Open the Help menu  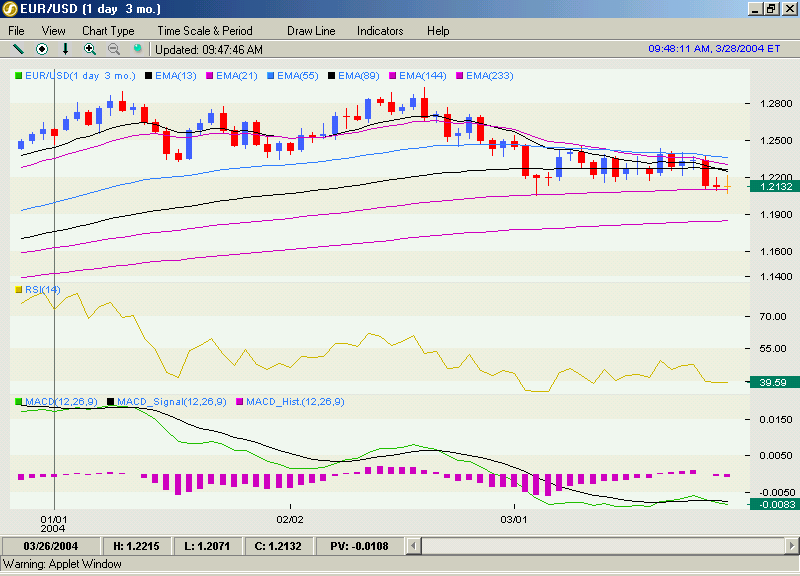click(x=438, y=31)
